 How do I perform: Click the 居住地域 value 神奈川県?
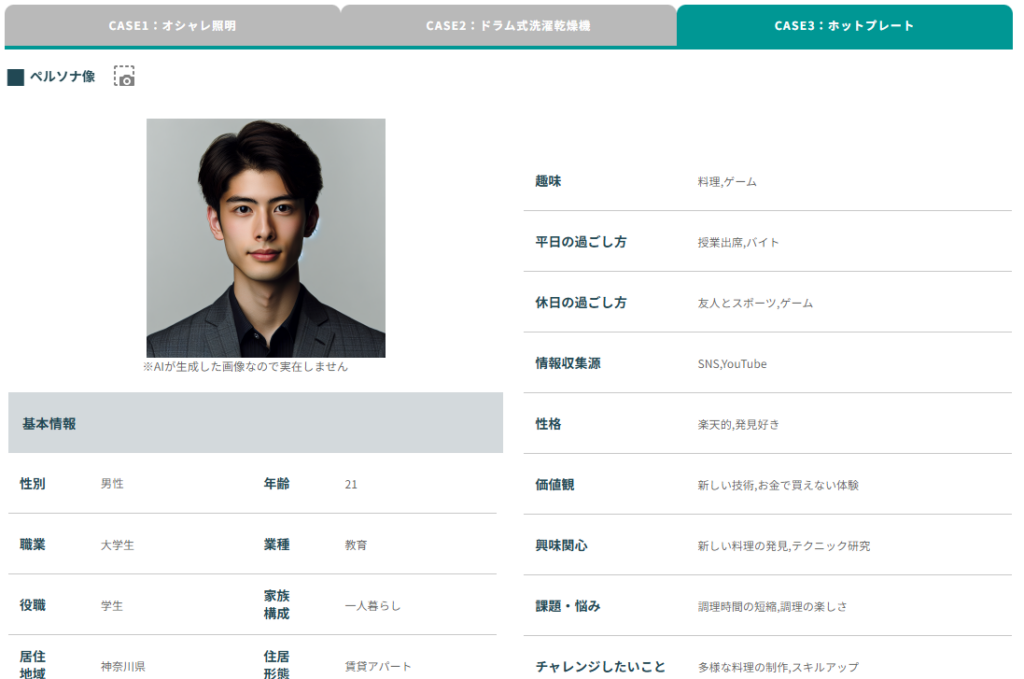(123, 666)
